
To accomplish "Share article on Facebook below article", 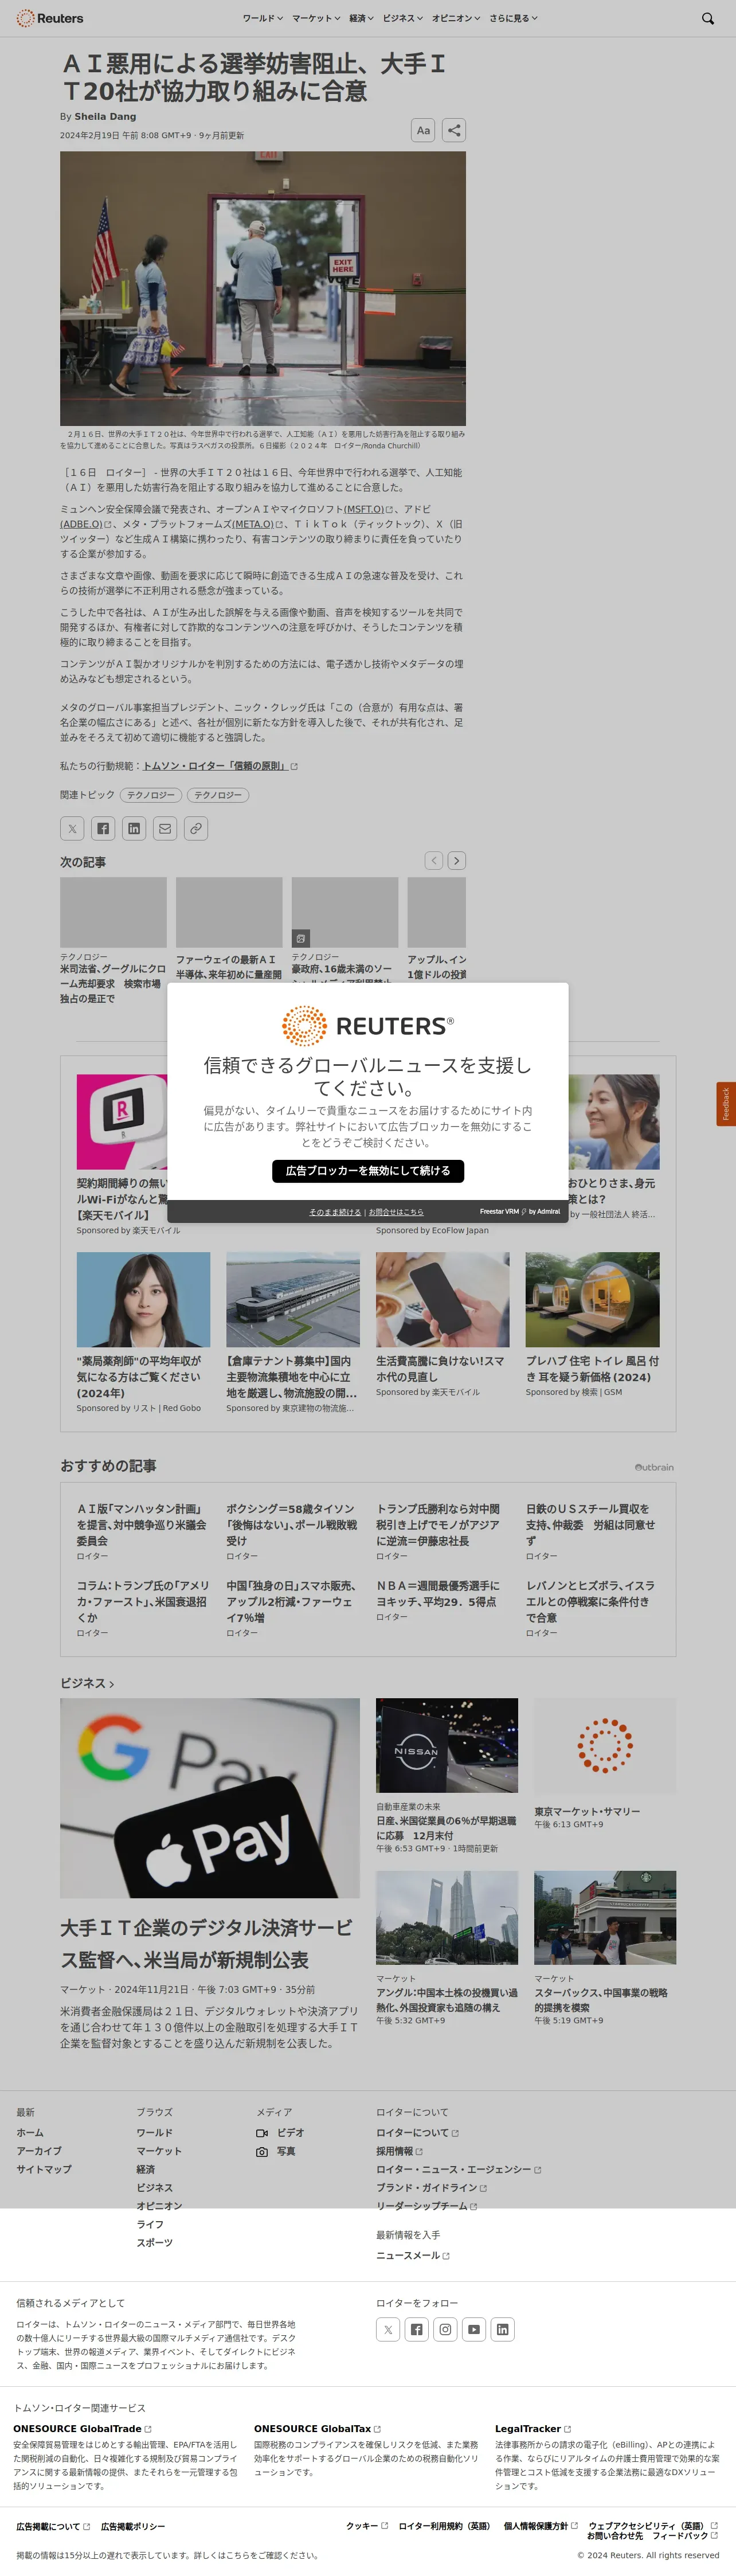I will pyautogui.click(x=103, y=828).
